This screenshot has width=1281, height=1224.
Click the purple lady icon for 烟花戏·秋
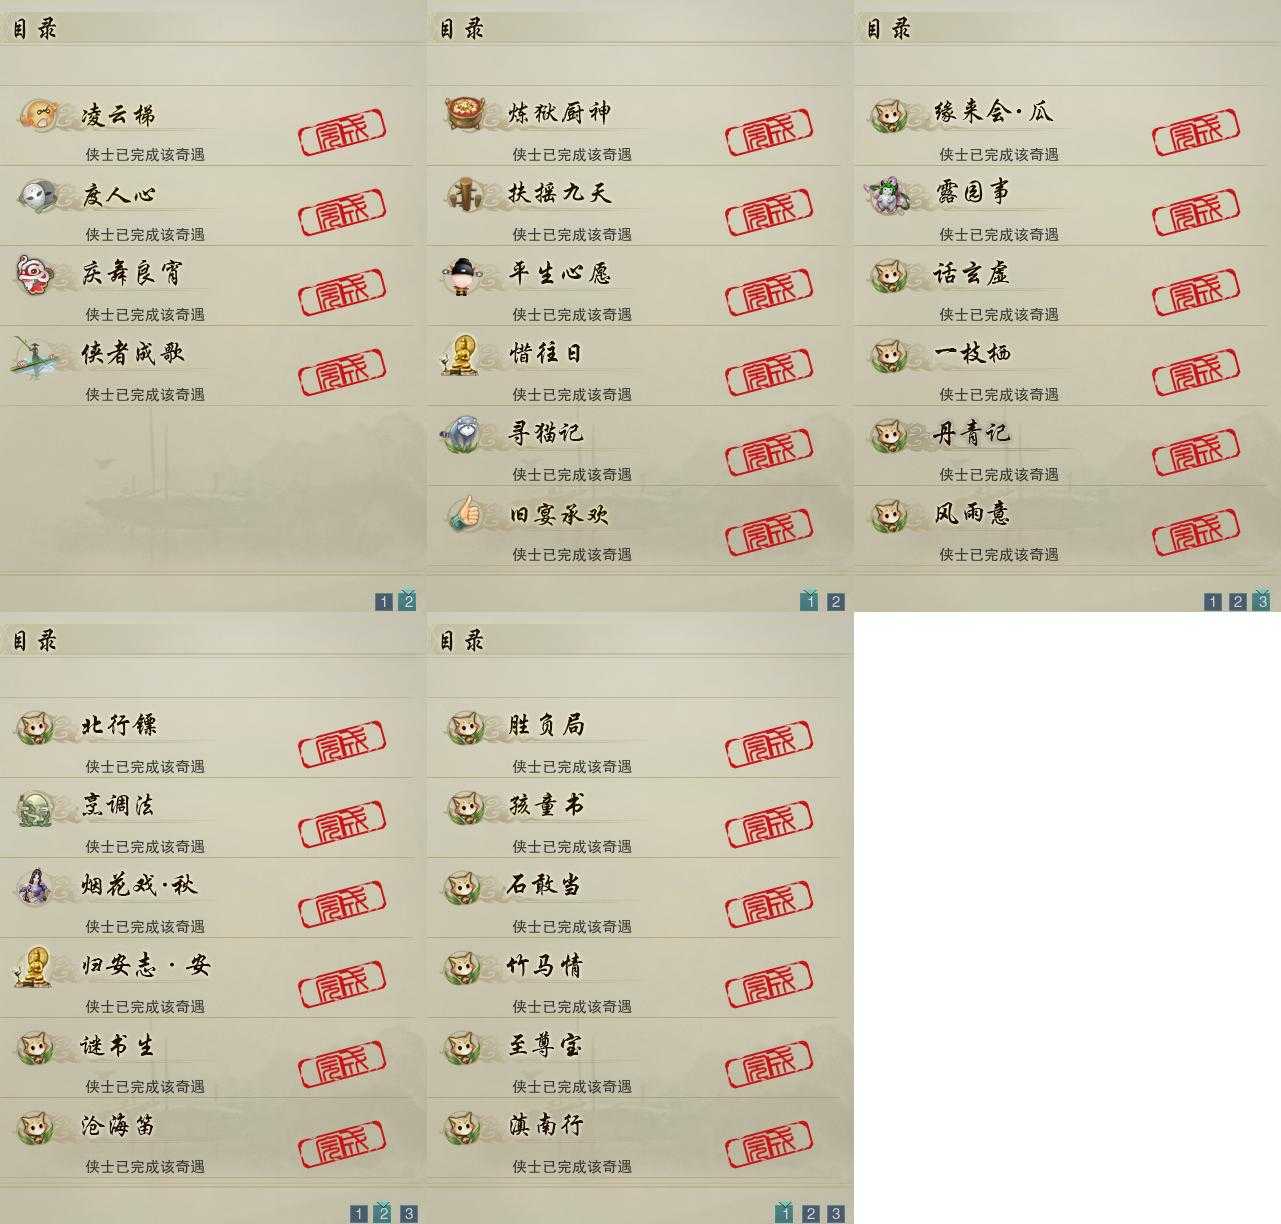pyautogui.click(x=33, y=885)
